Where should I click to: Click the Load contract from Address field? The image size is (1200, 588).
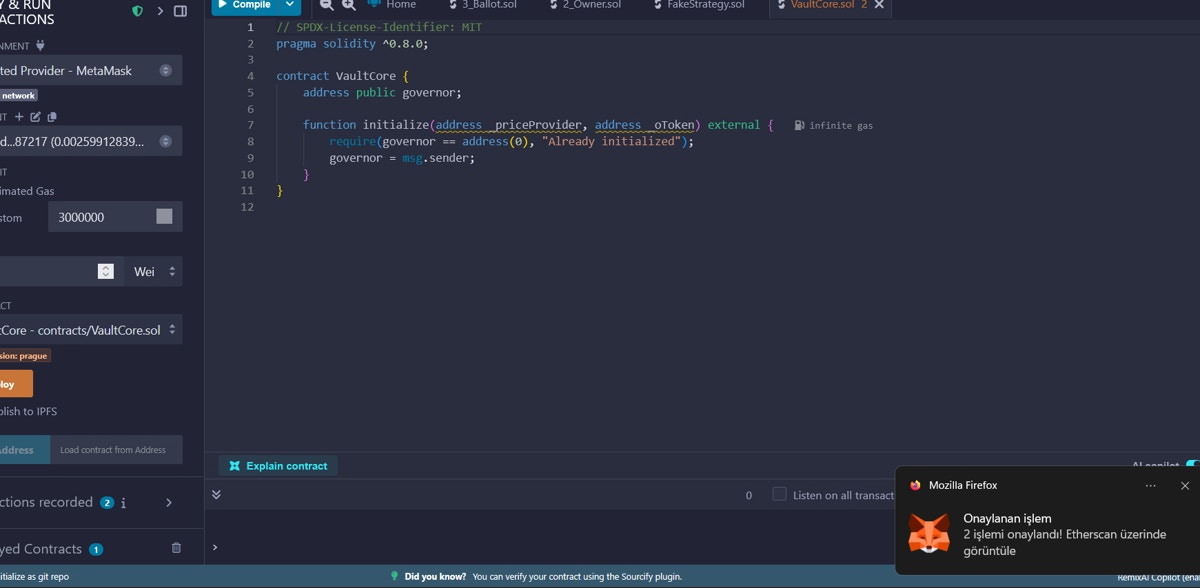point(112,450)
